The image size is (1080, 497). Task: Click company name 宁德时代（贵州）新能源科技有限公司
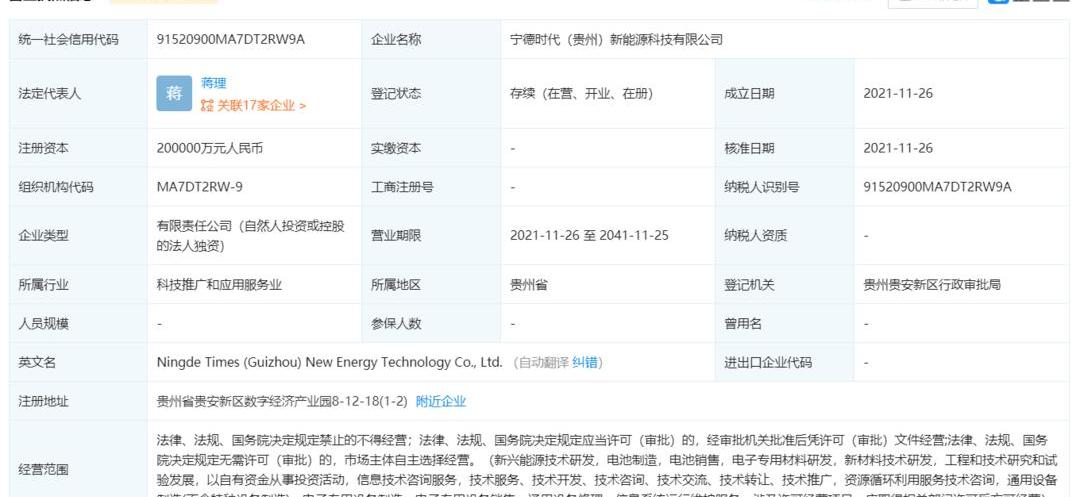point(616,39)
